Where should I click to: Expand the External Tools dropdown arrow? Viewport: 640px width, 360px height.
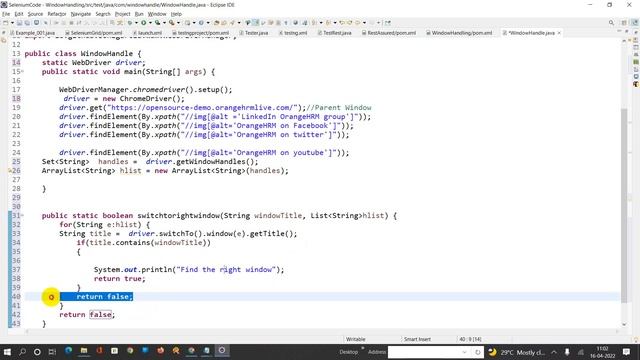pyautogui.click(x=178, y=23)
